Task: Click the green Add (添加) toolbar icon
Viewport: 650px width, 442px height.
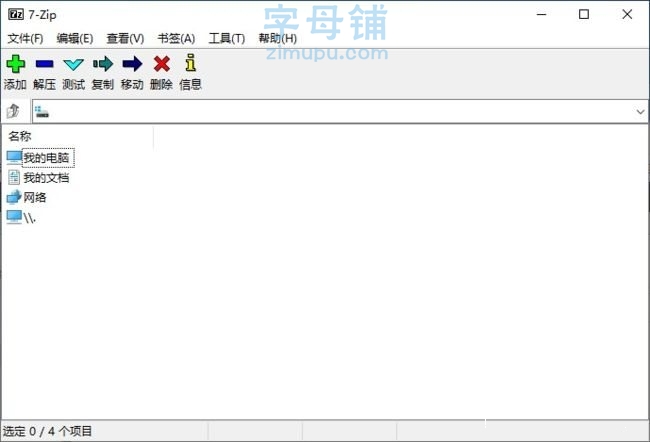Action: (x=15, y=64)
